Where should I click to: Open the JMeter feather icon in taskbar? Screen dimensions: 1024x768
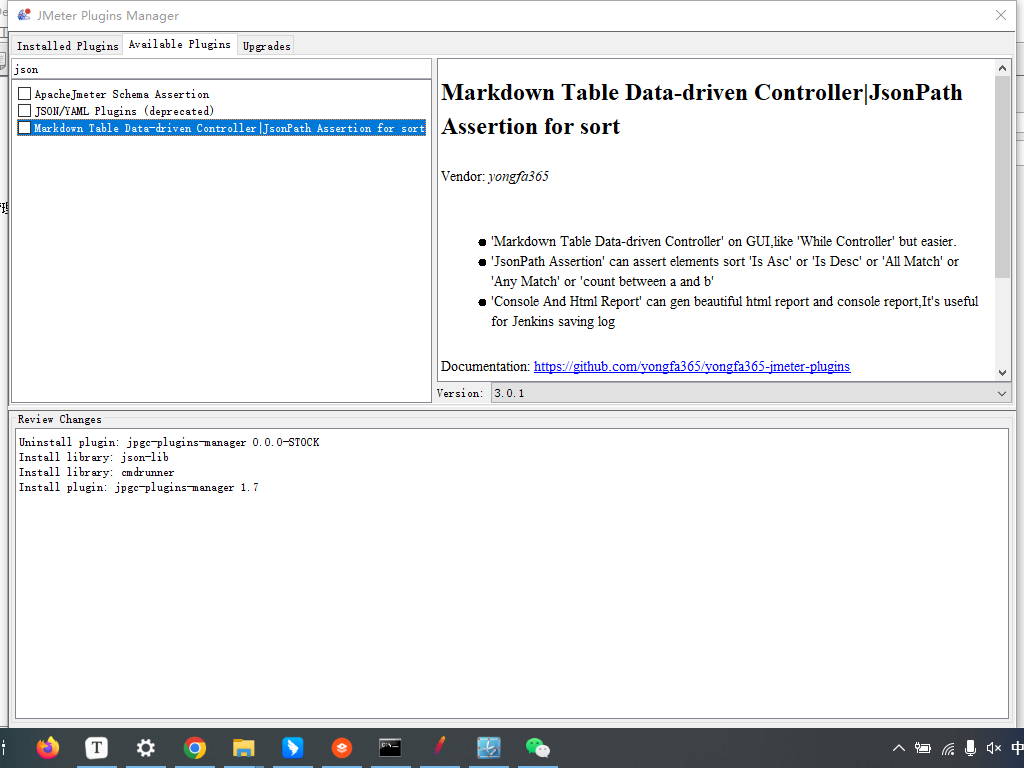pyautogui.click(x=440, y=746)
